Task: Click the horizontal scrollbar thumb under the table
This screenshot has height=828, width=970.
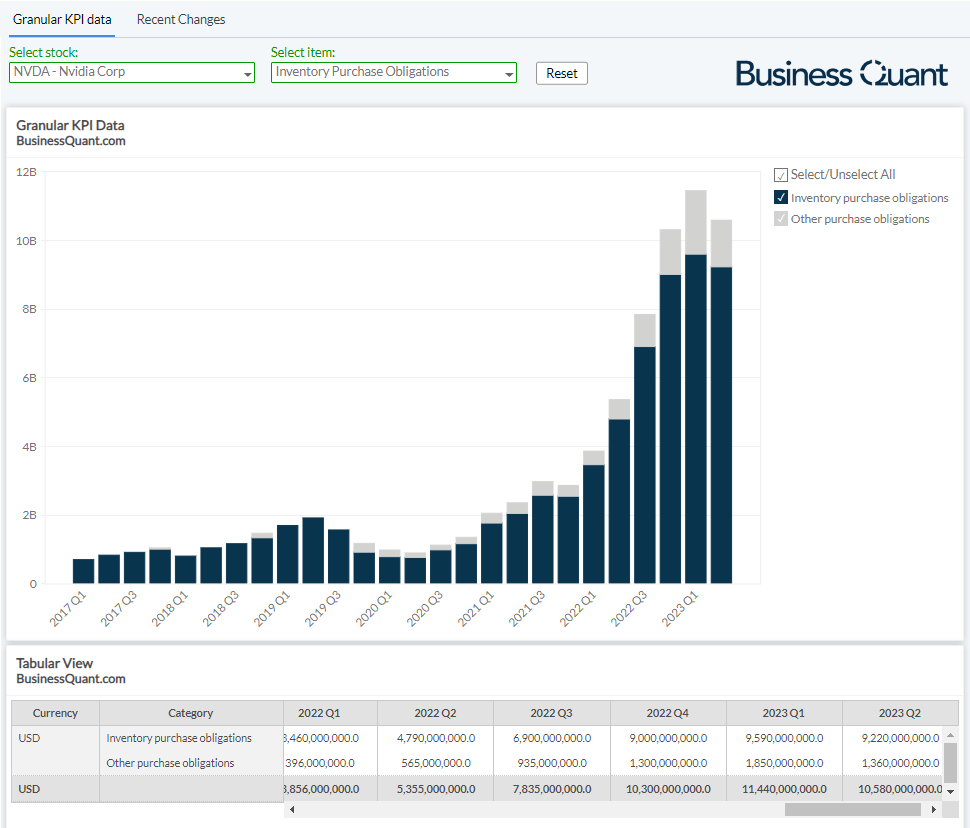Action: coord(853,809)
